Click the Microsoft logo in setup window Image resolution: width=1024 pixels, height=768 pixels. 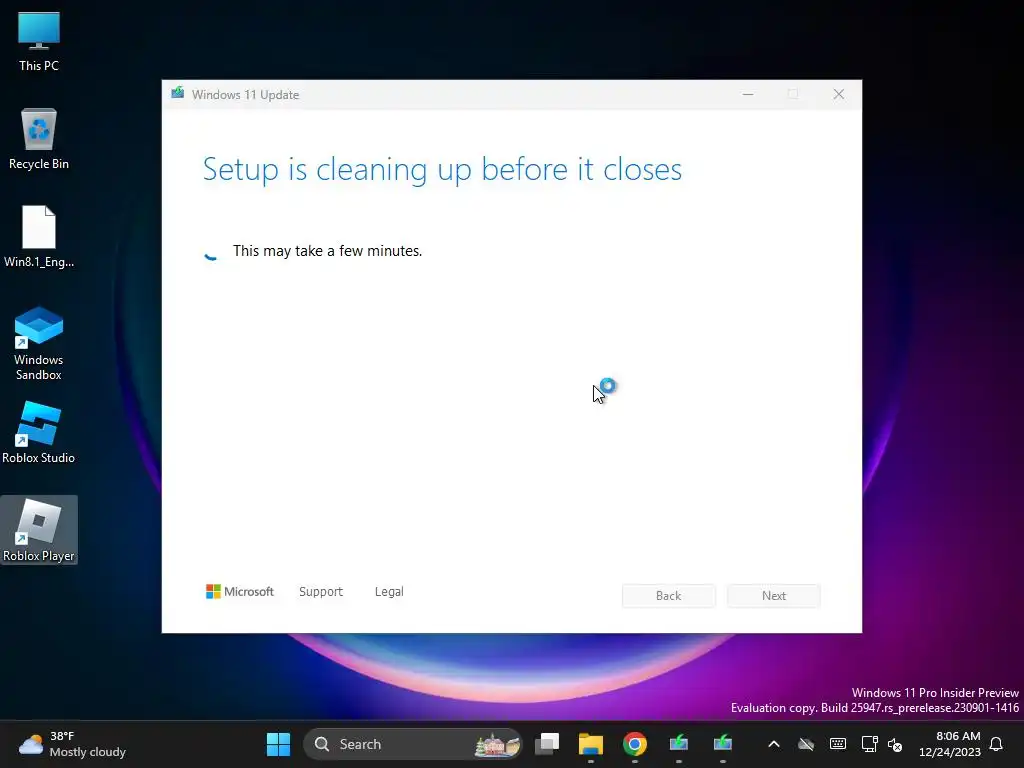pyautogui.click(x=240, y=592)
